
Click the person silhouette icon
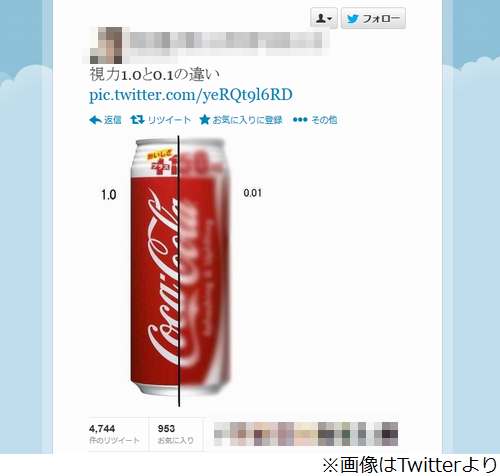[x=321, y=19]
